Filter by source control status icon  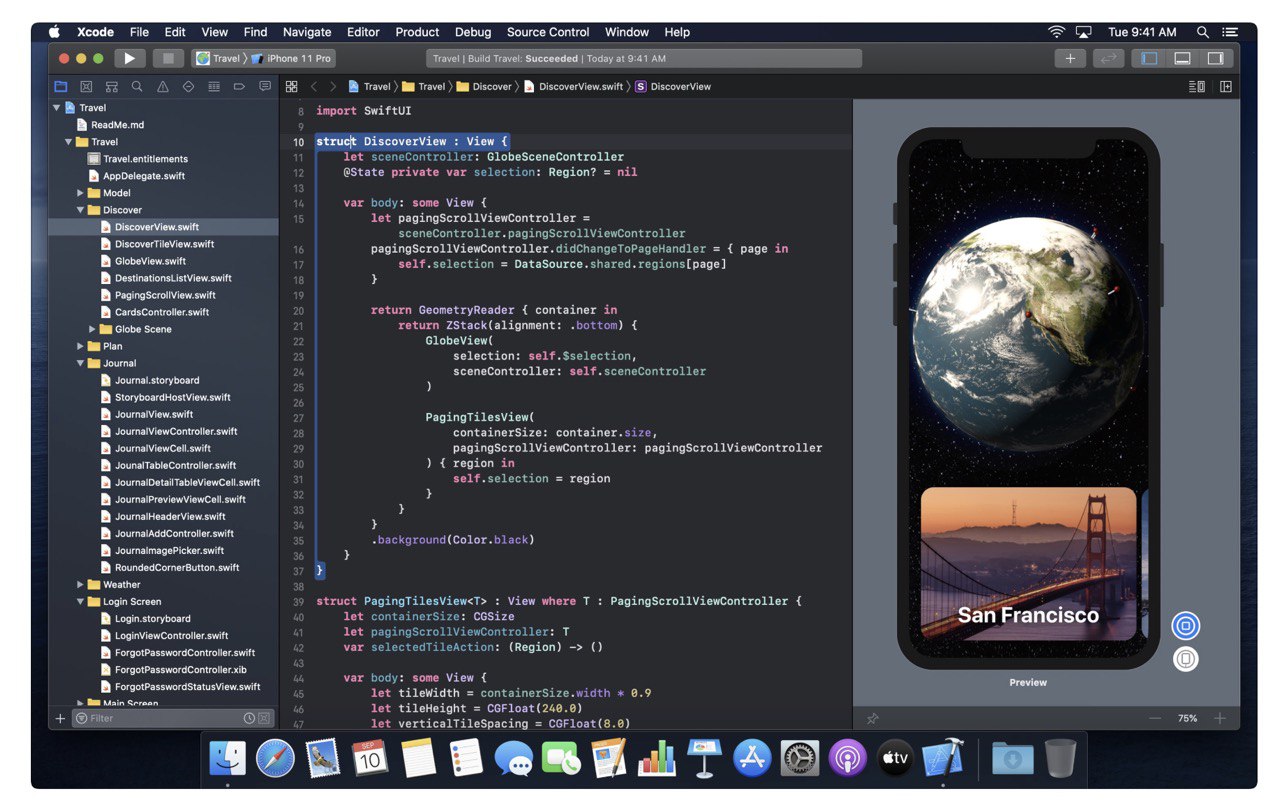click(x=264, y=718)
